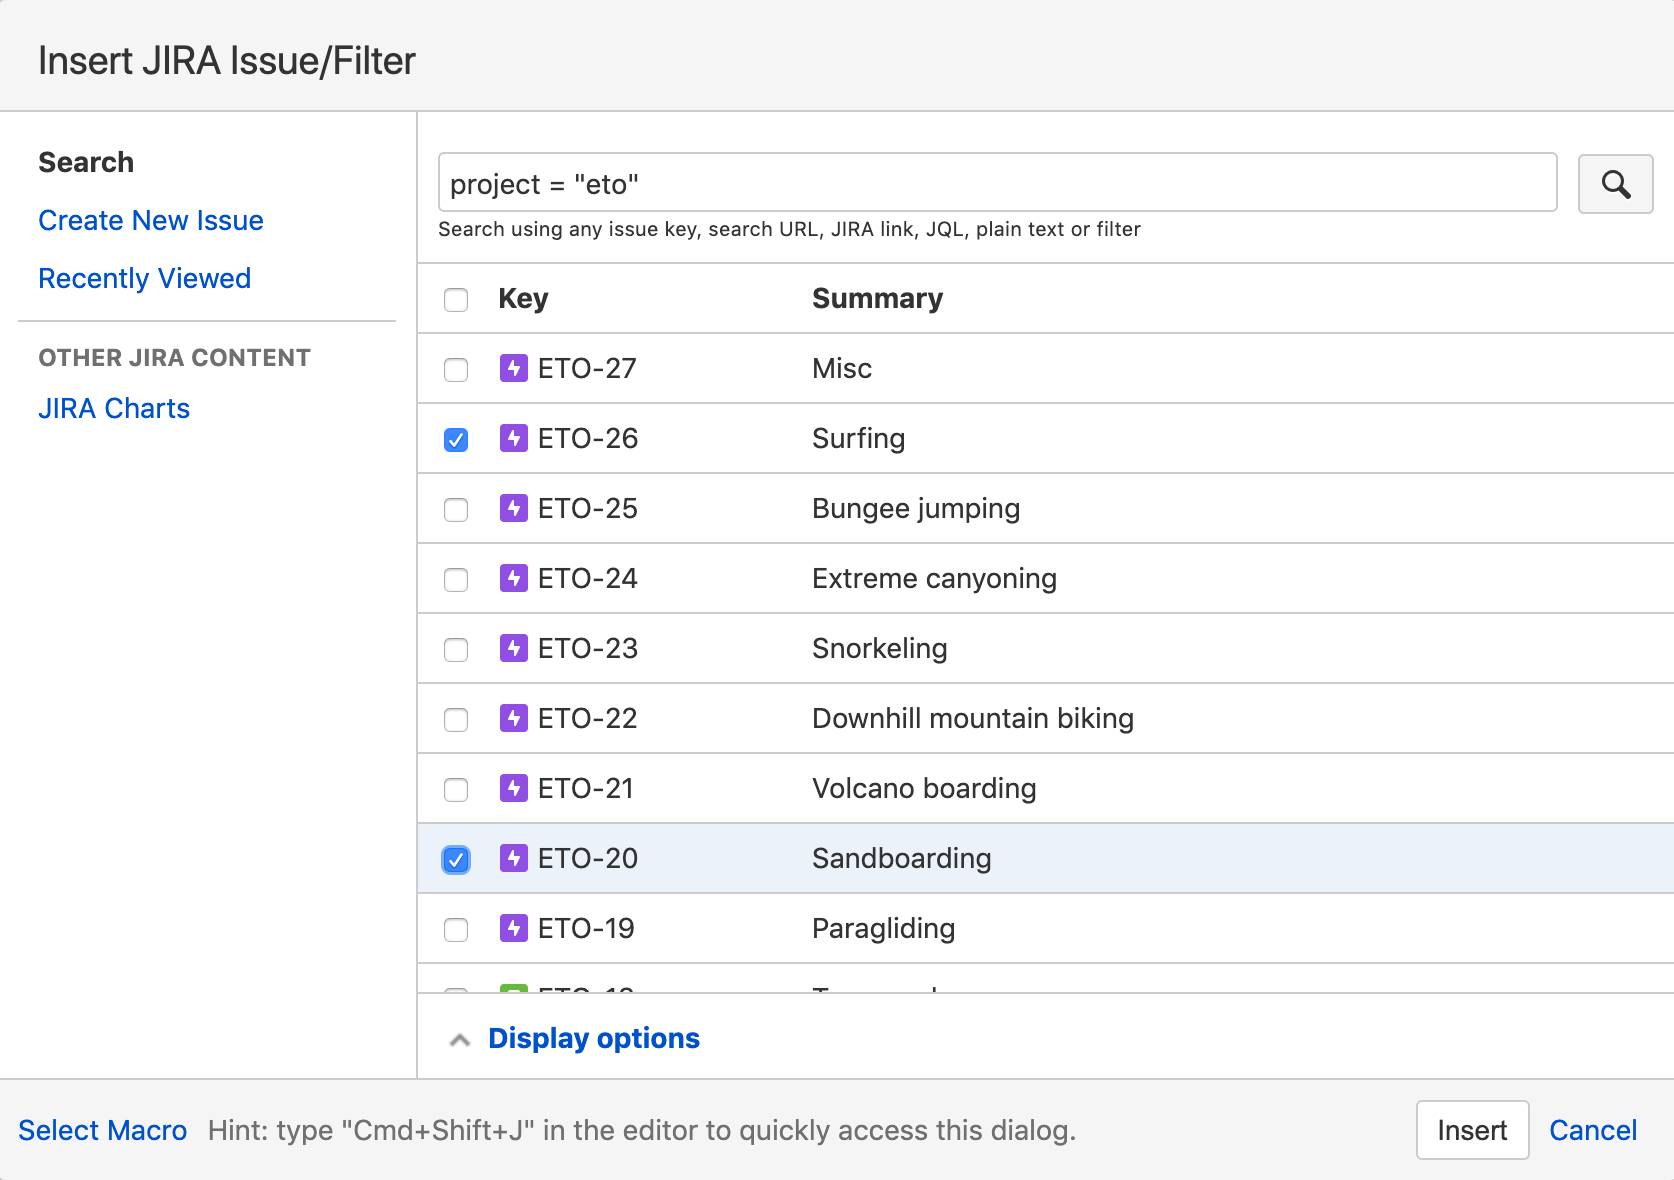Click the epic icon beside ETO-20

coord(514,858)
